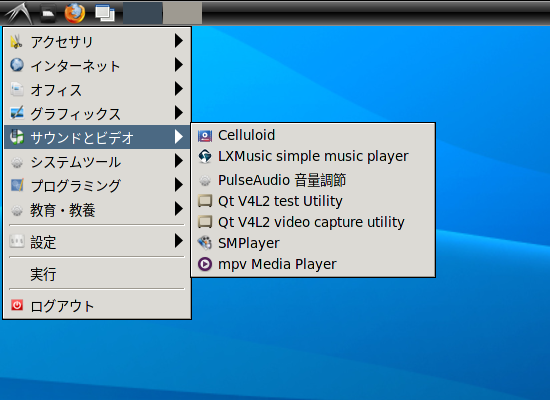Open PulseAudio 音量調節
Viewport: 550px width, 400px height.
(x=313, y=180)
